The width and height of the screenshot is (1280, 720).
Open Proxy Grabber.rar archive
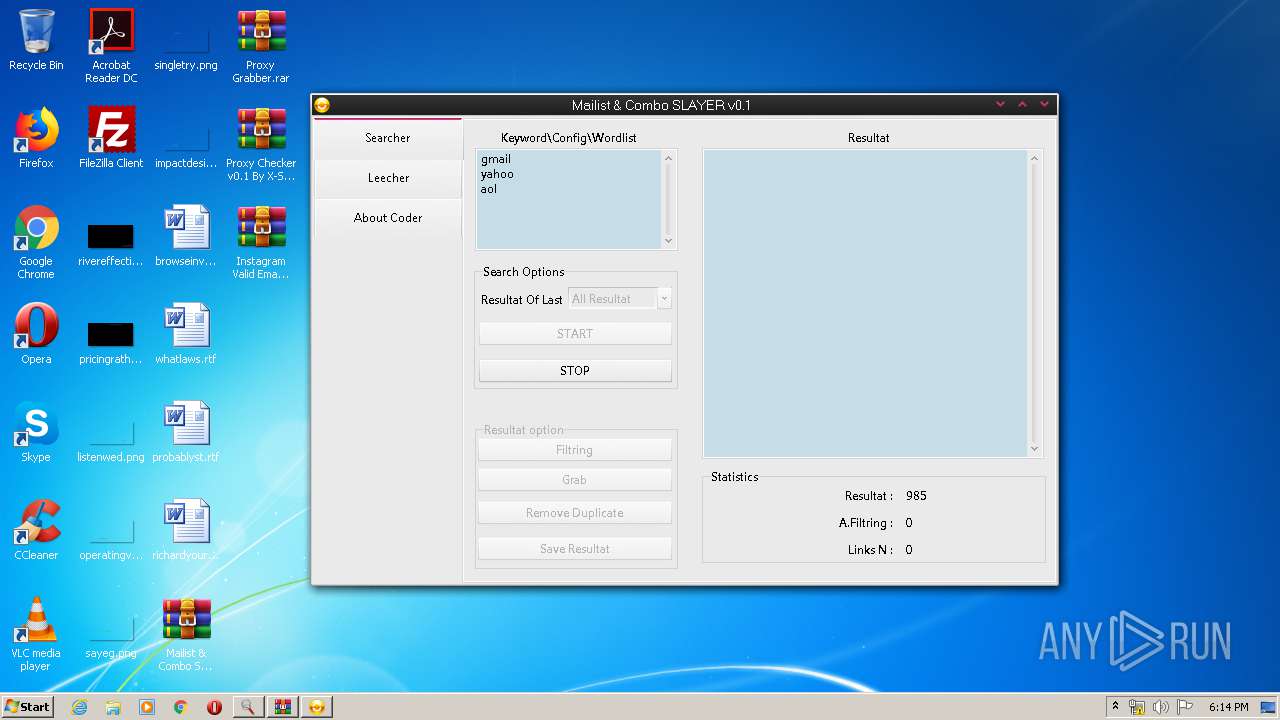click(x=261, y=45)
